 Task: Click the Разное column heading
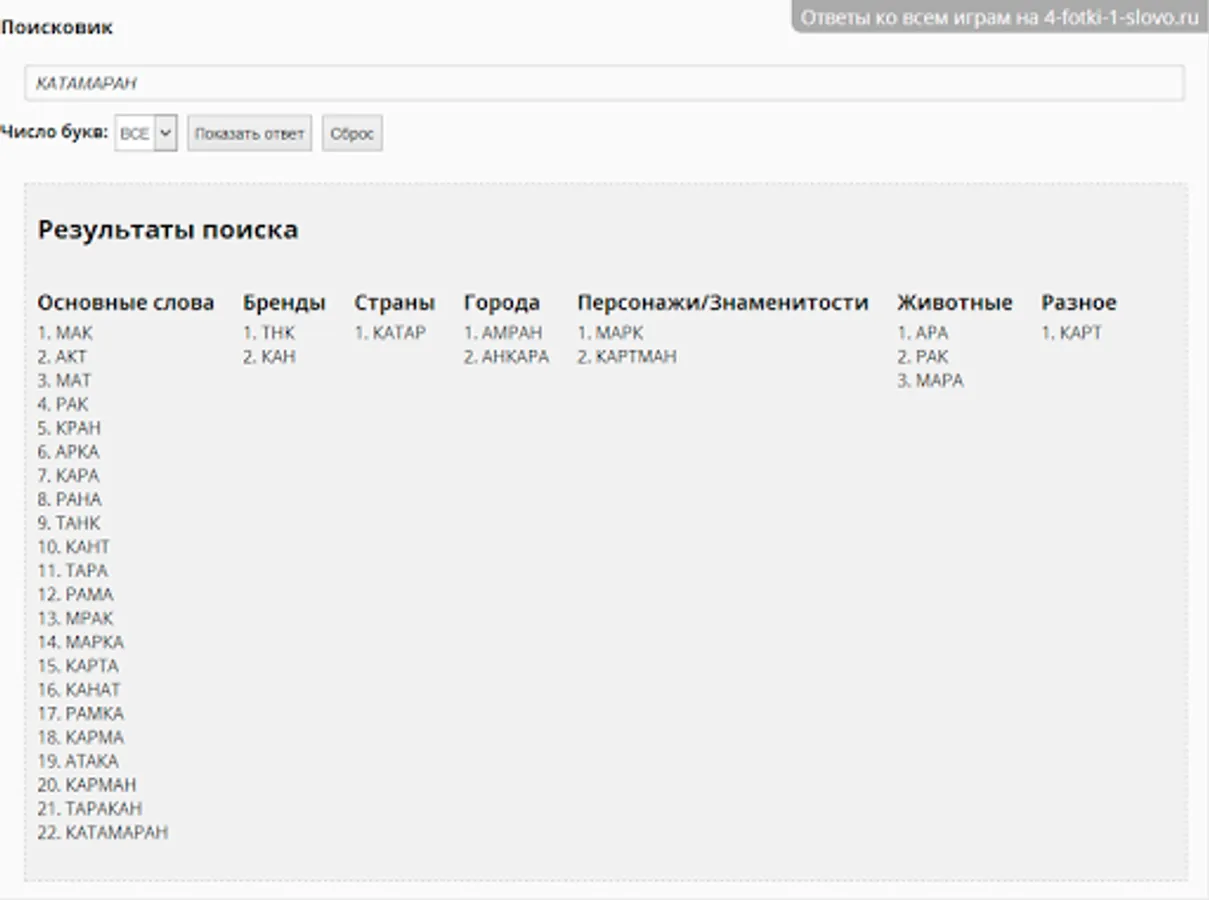[x=1079, y=303]
